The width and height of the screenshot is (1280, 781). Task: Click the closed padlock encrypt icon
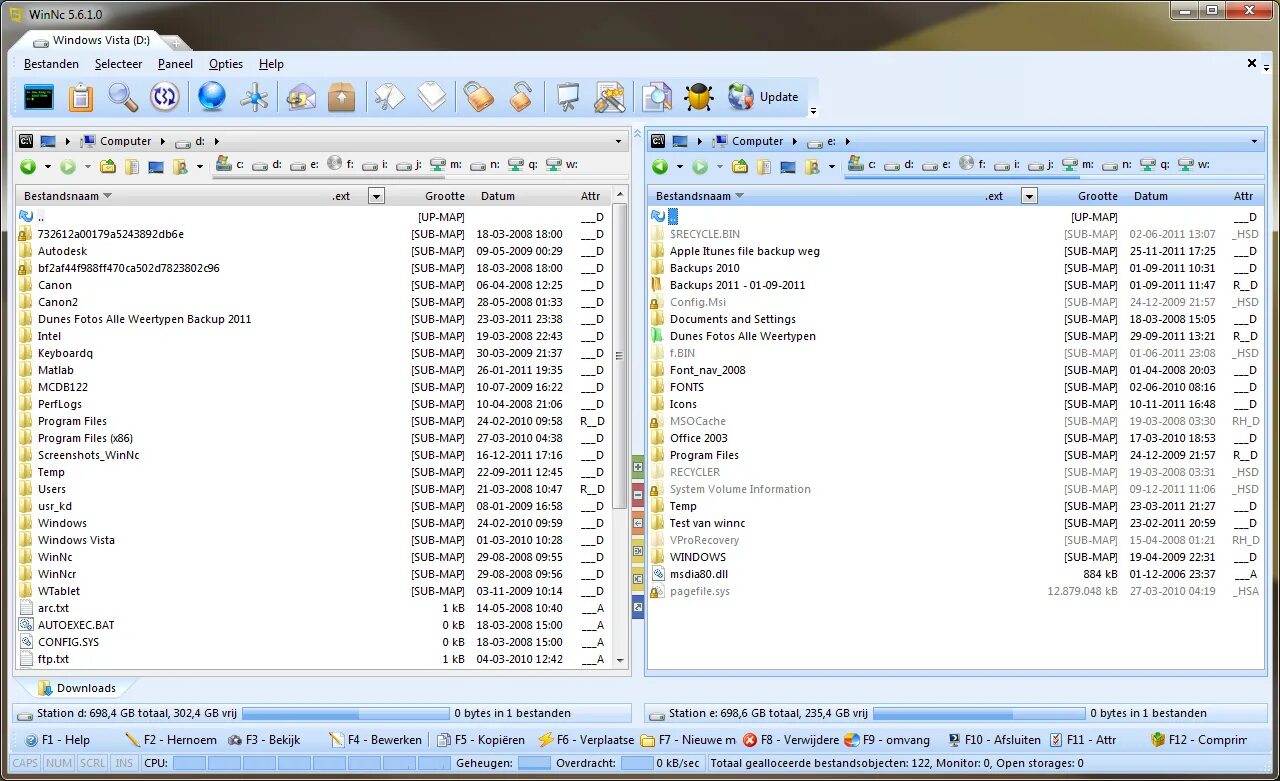(x=479, y=97)
